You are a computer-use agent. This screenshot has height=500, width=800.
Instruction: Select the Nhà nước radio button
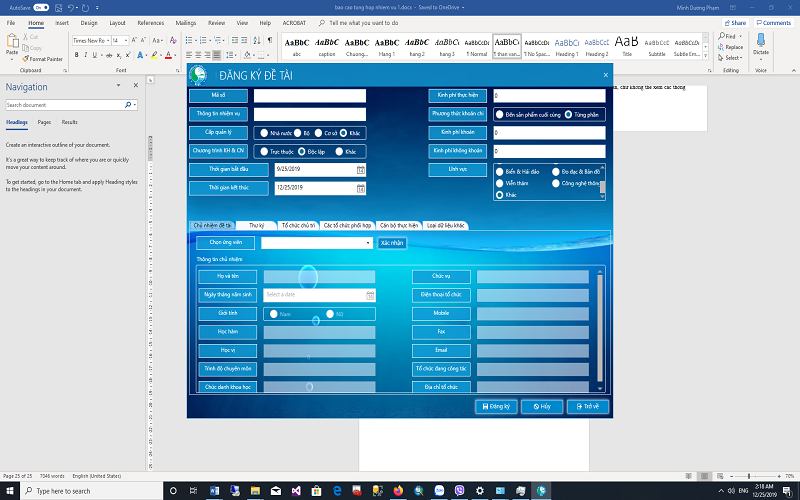coord(263,132)
